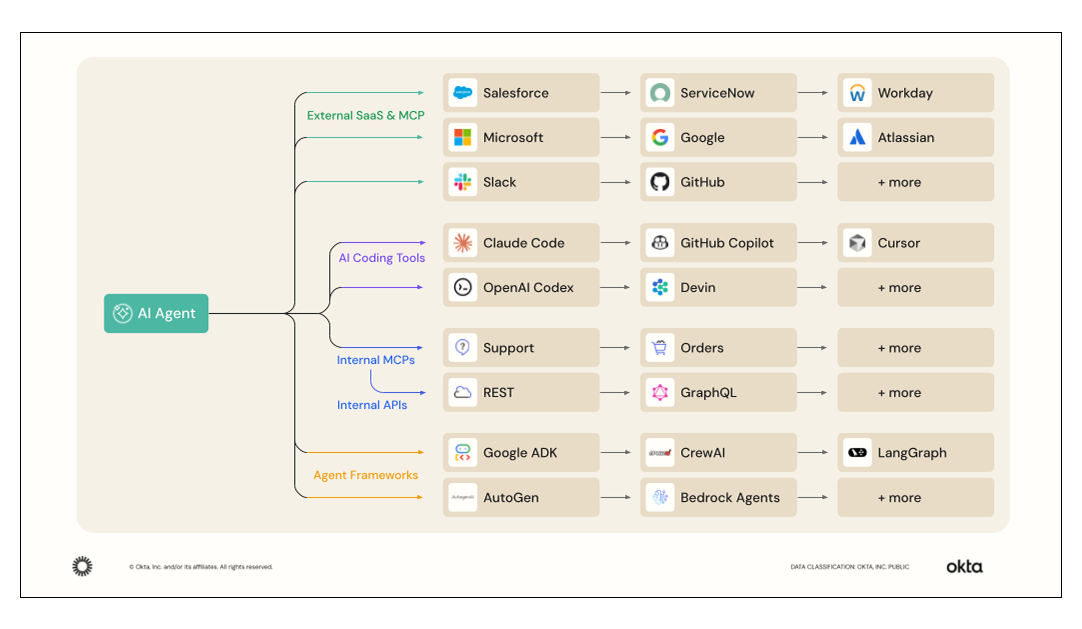1082x629 pixels.
Task: Click the Cursor cube icon
Action: pyautogui.click(x=857, y=243)
